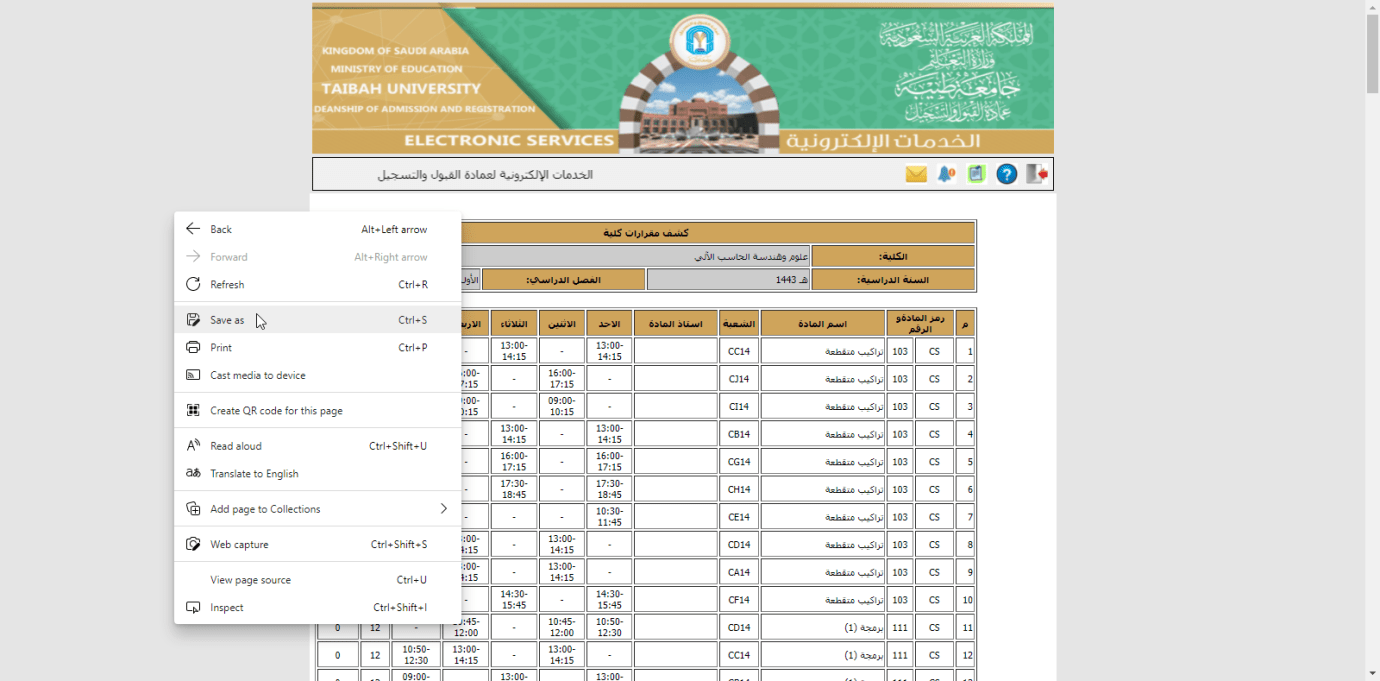Click the scrollbar up arrow

pos(1372,8)
